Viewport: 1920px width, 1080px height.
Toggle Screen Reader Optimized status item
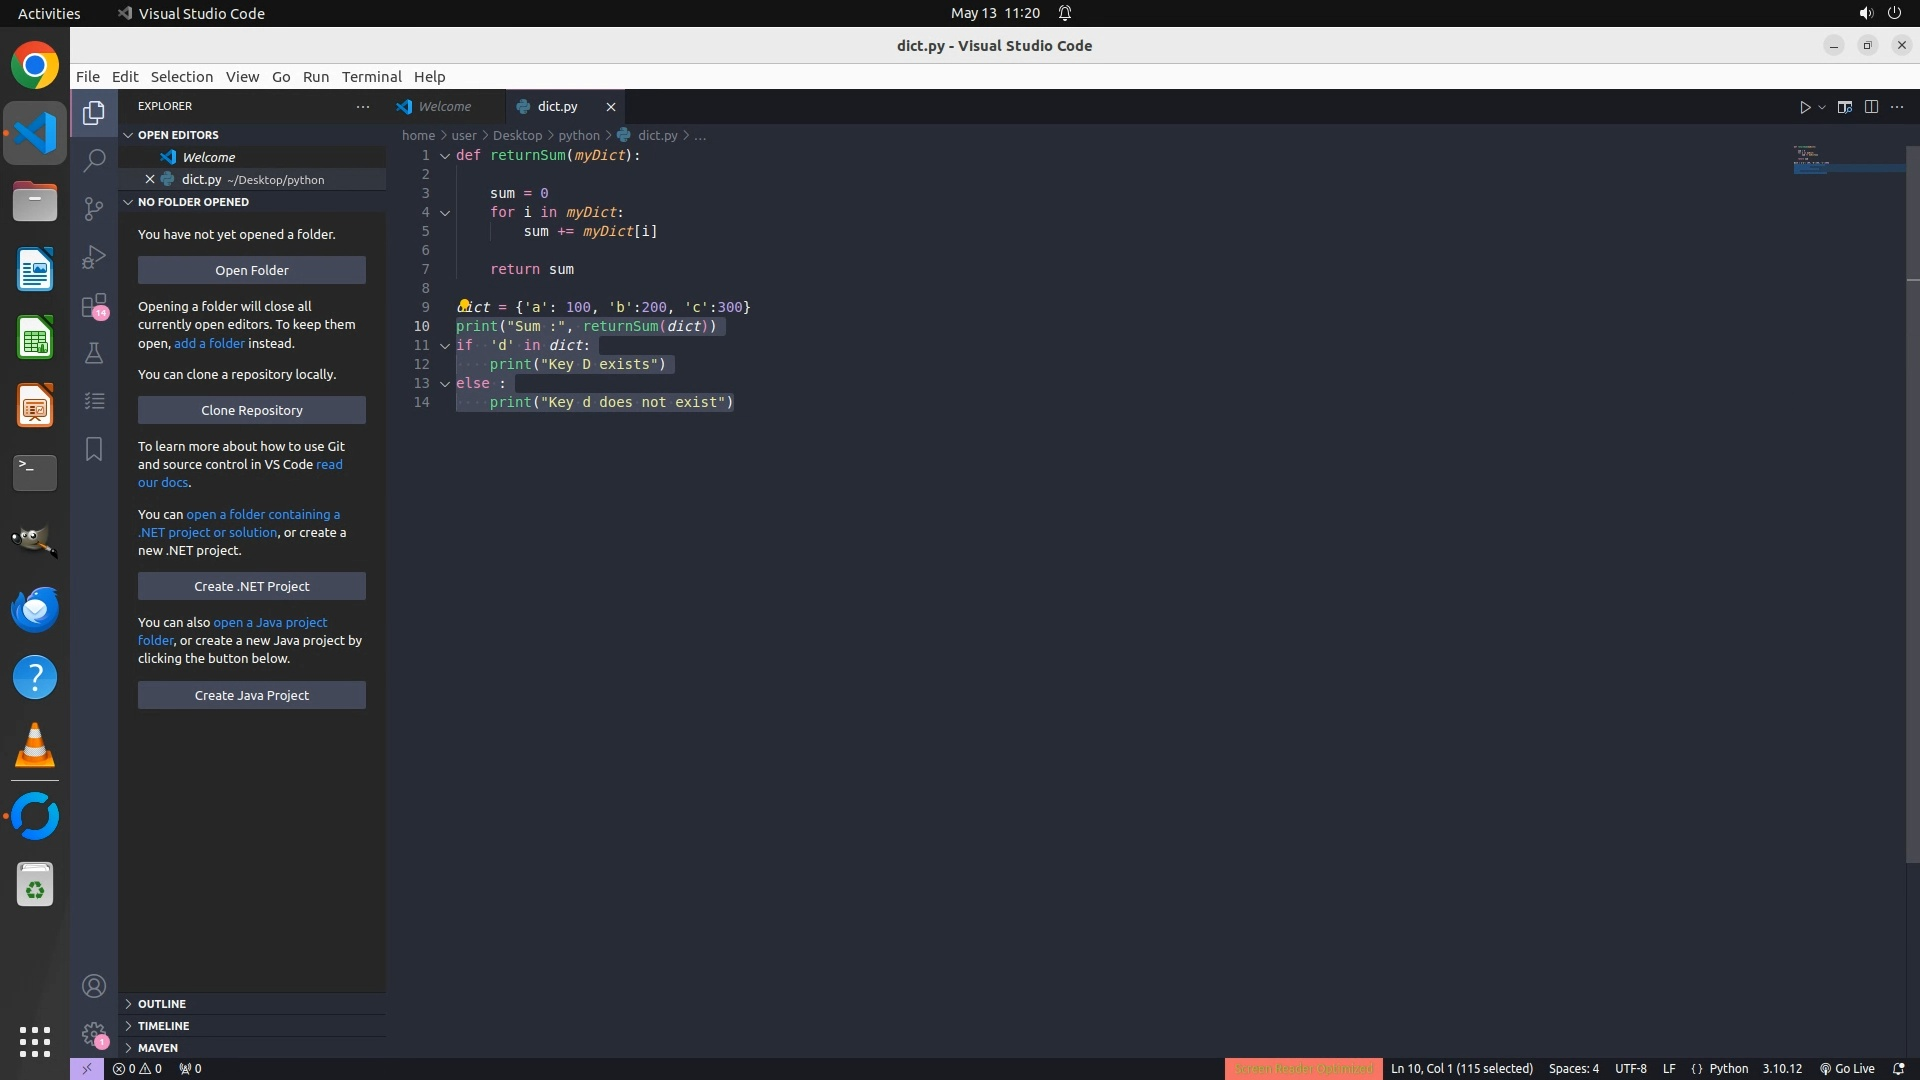(x=1303, y=1069)
